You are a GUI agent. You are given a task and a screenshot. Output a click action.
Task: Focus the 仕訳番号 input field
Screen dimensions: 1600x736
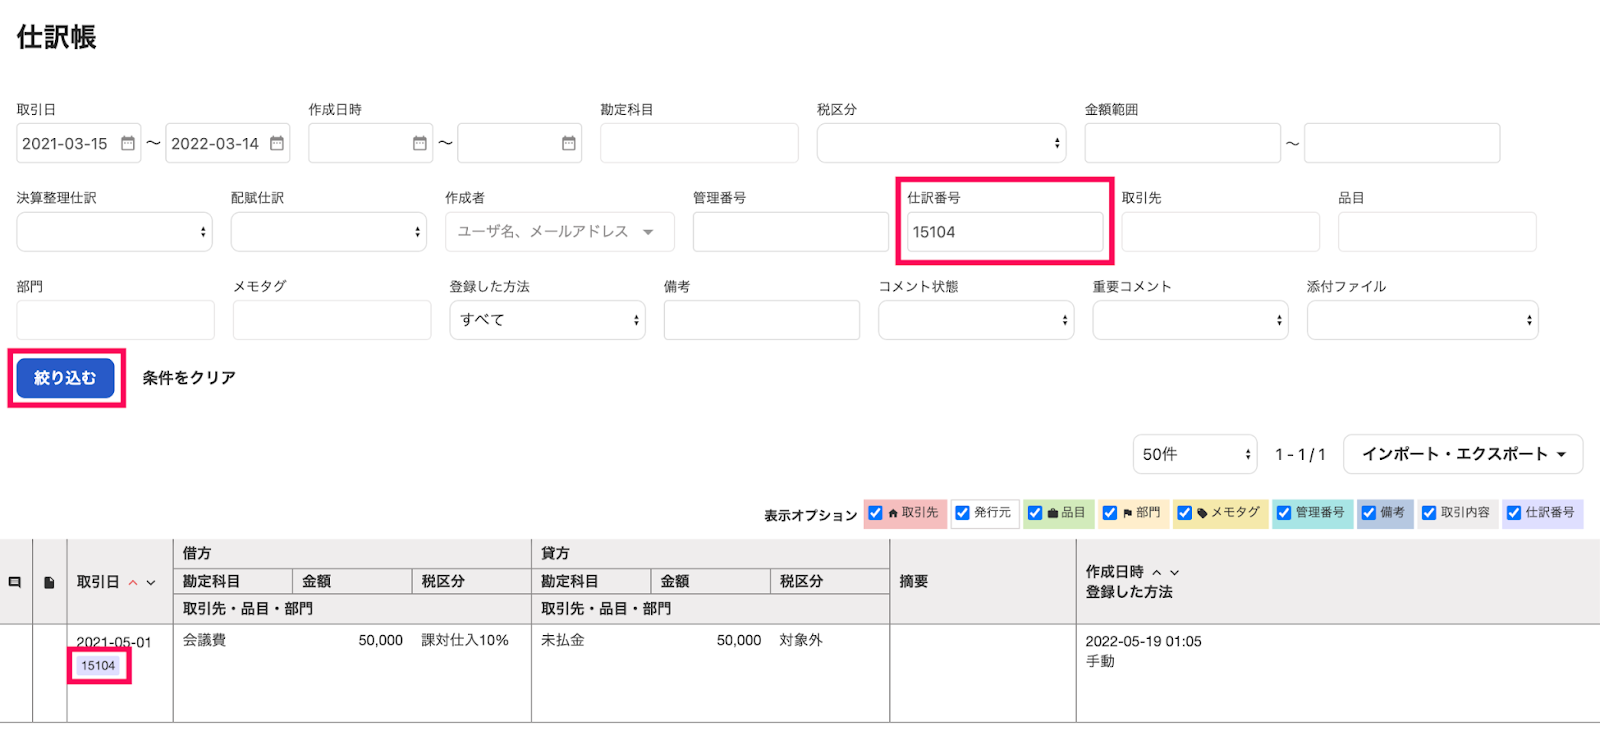1004,232
